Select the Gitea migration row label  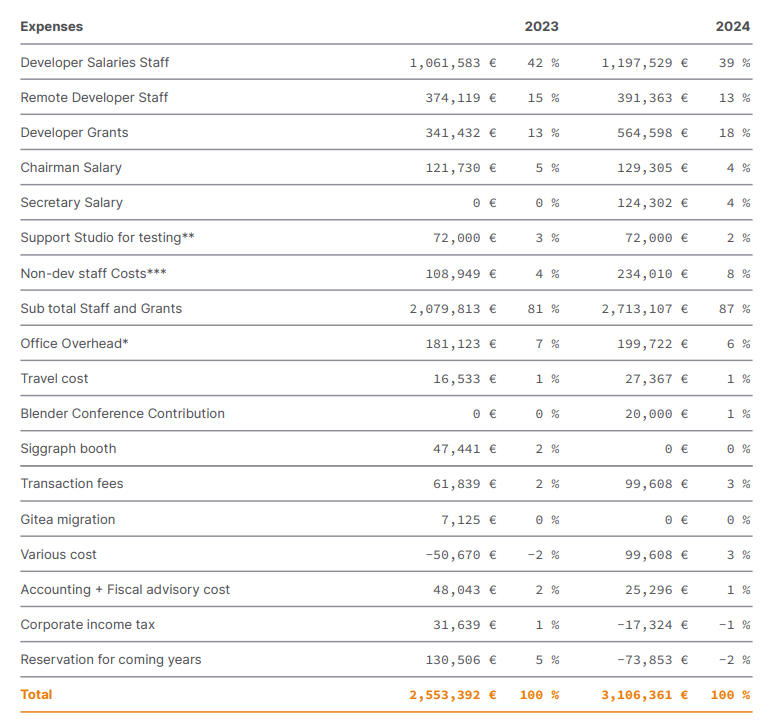(68, 520)
